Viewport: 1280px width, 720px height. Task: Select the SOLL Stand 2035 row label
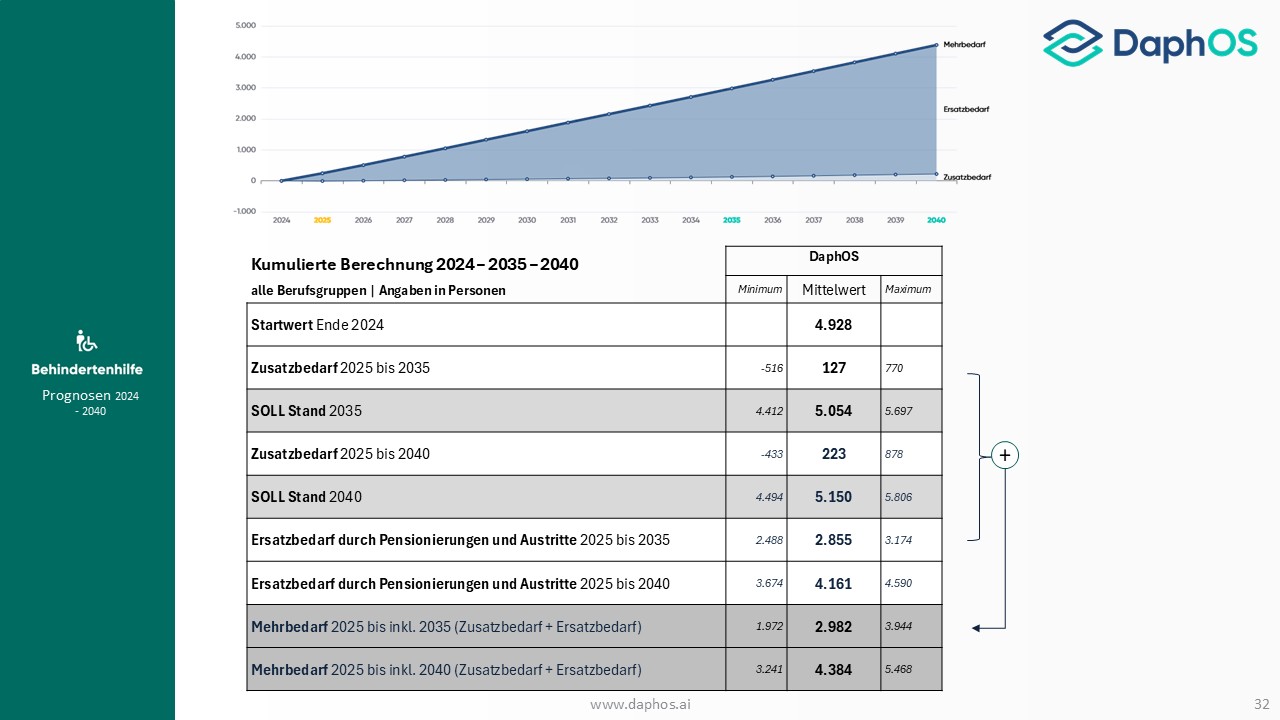(305, 411)
